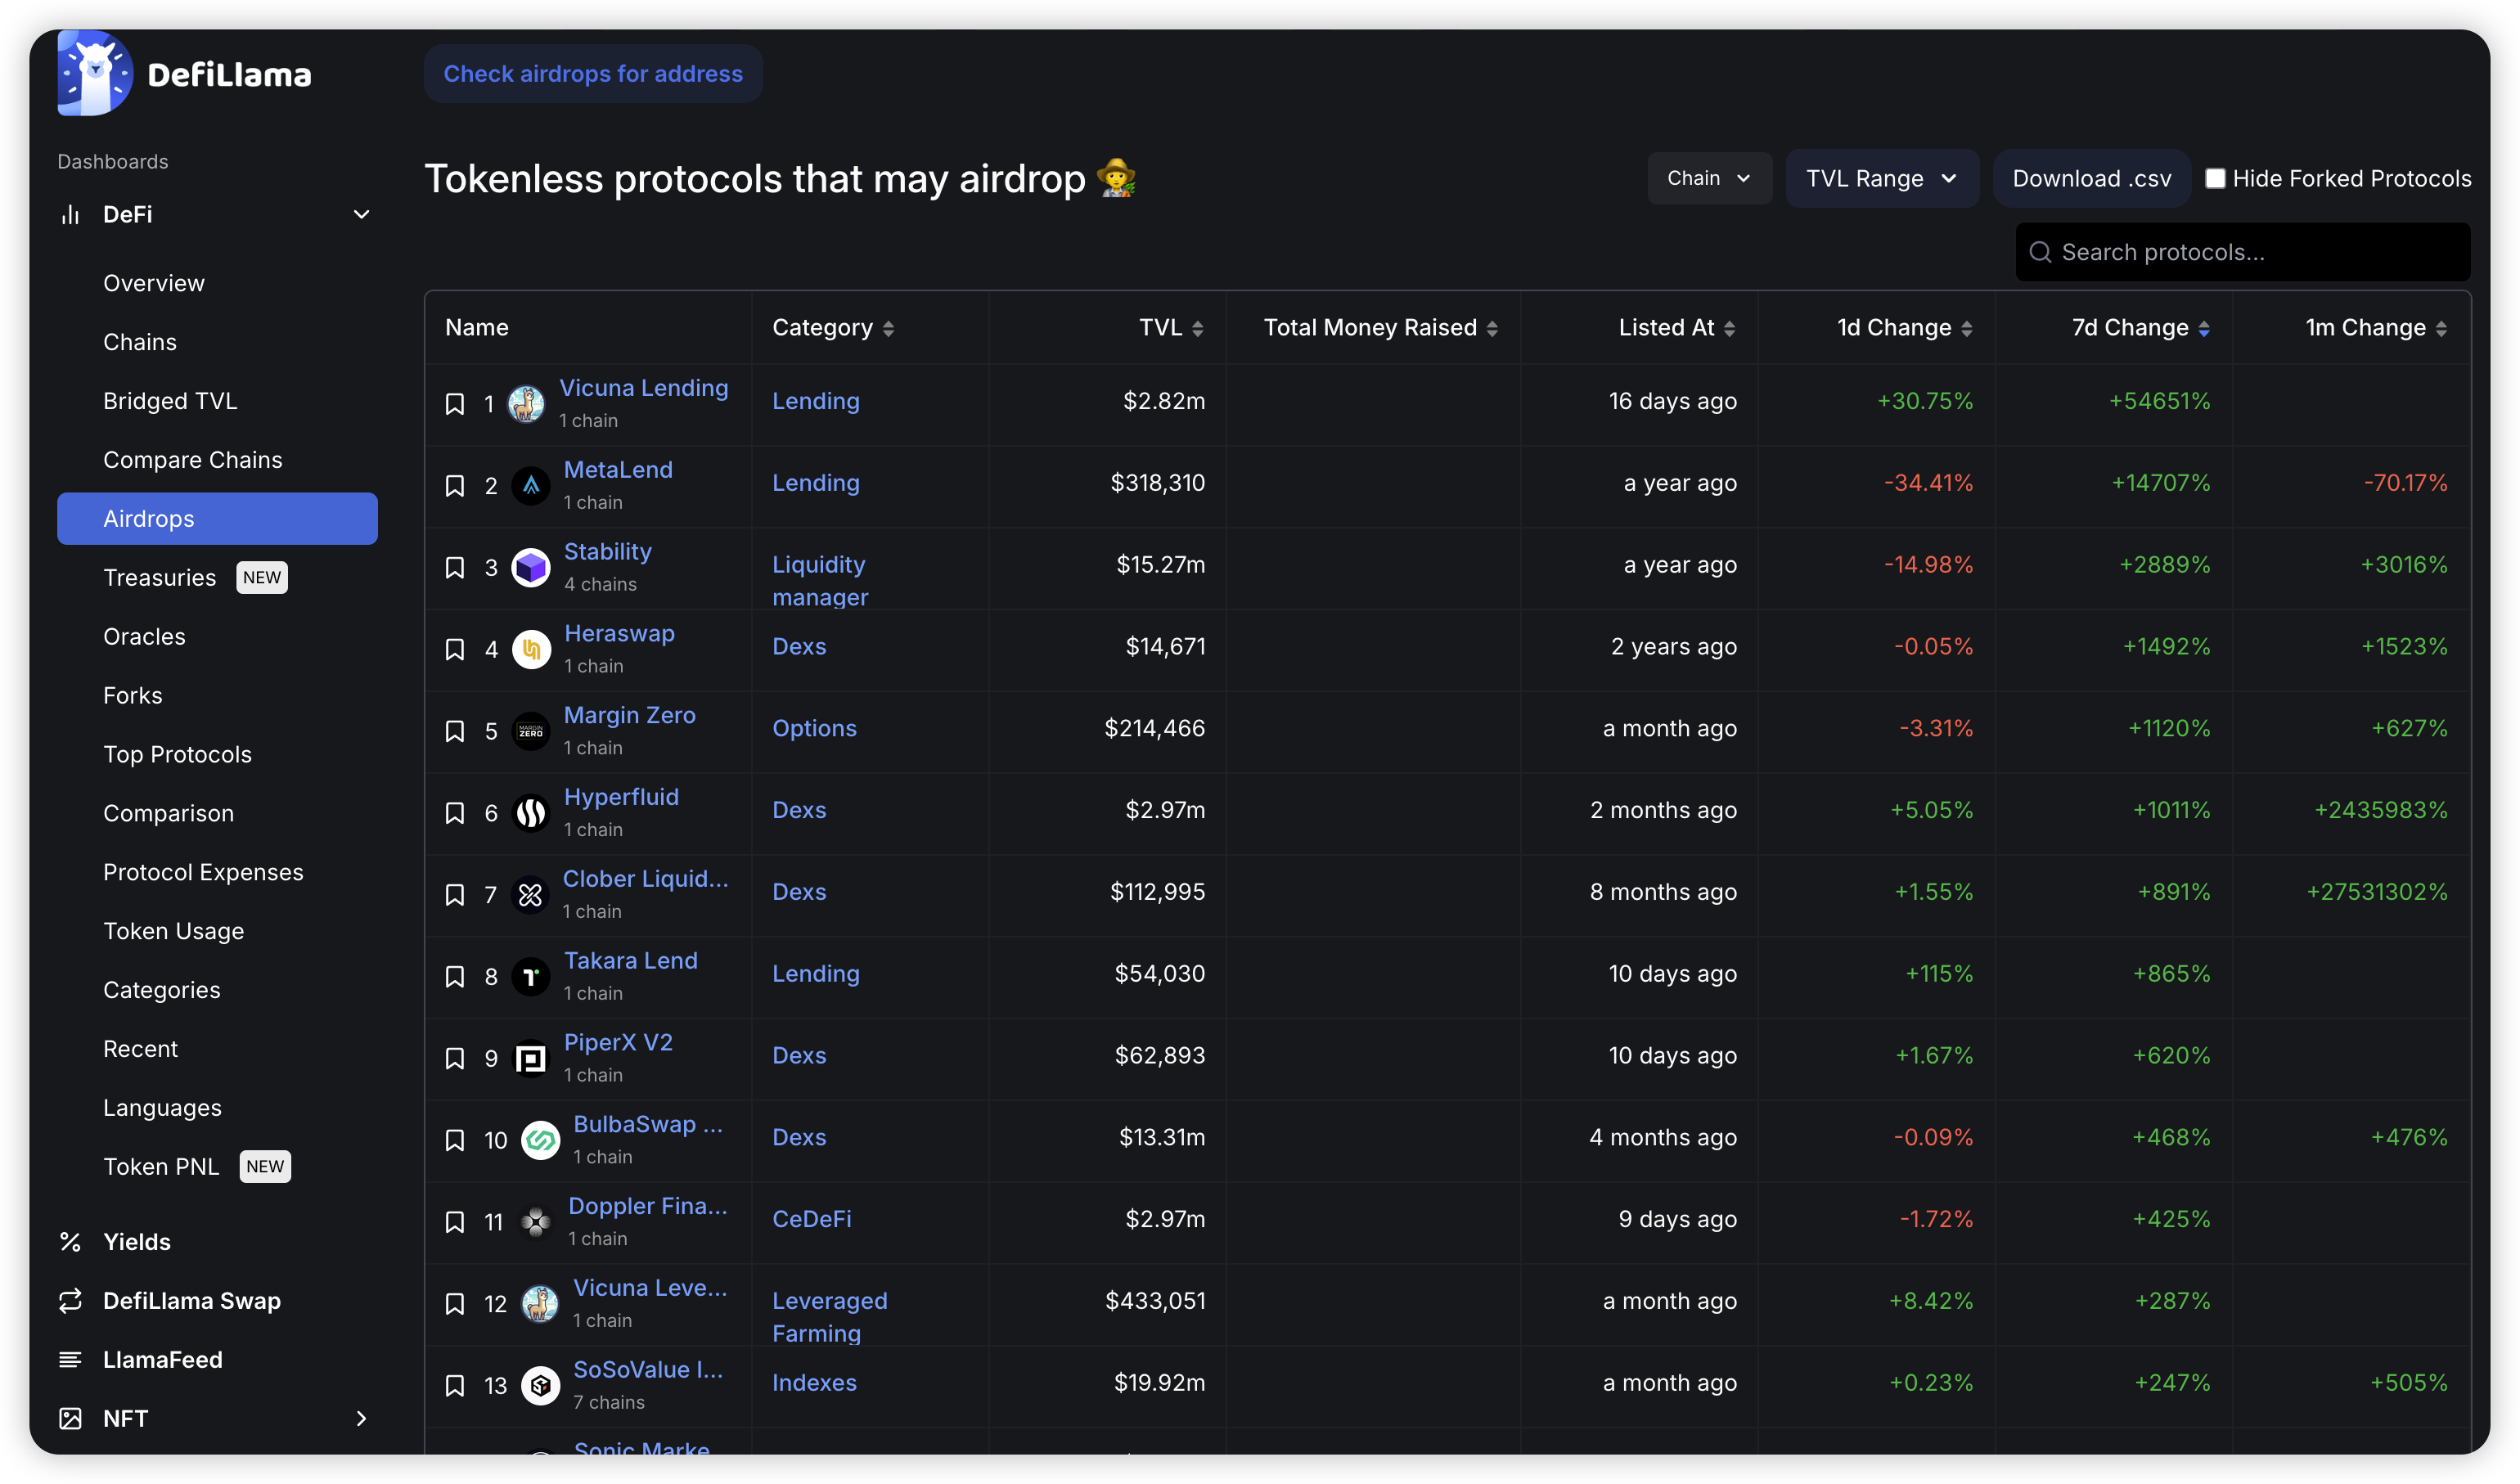Collapse the DeFi sidebar section

coord(361,215)
